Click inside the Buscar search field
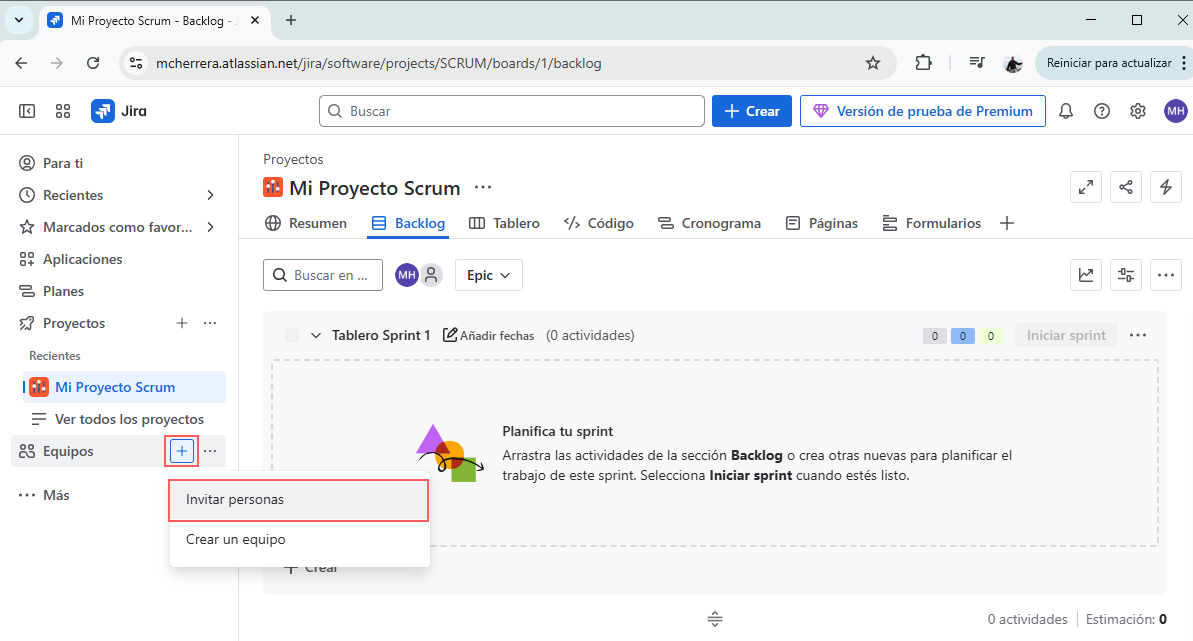The height and width of the screenshot is (641, 1193). (x=510, y=111)
